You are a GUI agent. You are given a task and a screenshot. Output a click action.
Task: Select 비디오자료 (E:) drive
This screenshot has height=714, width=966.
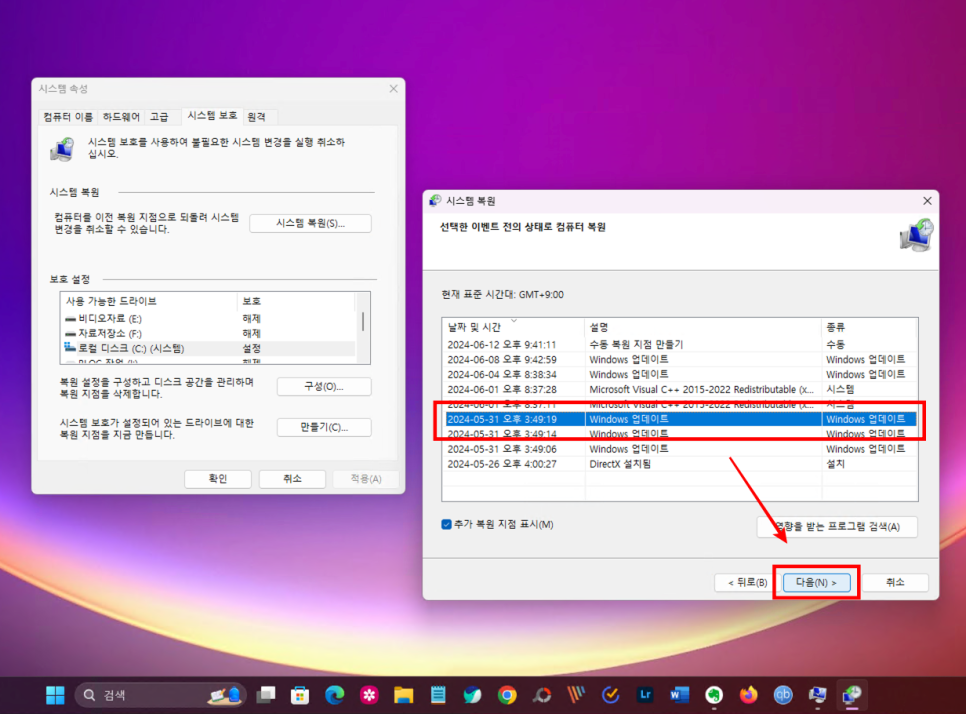[x=209, y=318]
